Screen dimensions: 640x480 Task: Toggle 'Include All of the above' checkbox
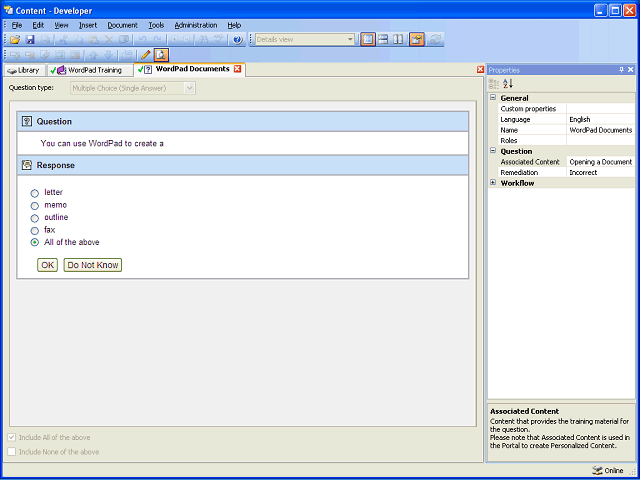(11, 438)
